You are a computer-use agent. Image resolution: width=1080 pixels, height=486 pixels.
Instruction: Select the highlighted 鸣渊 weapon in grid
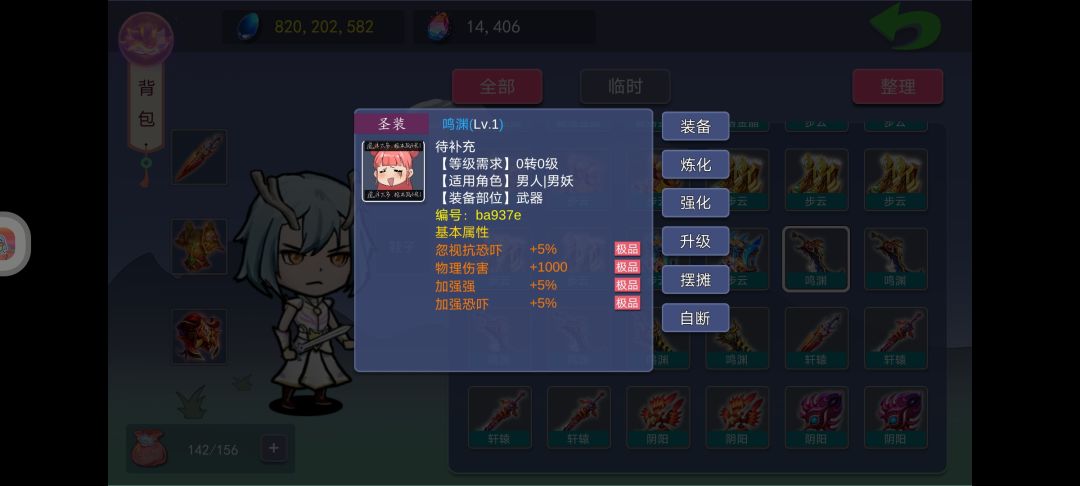[x=816, y=259]
